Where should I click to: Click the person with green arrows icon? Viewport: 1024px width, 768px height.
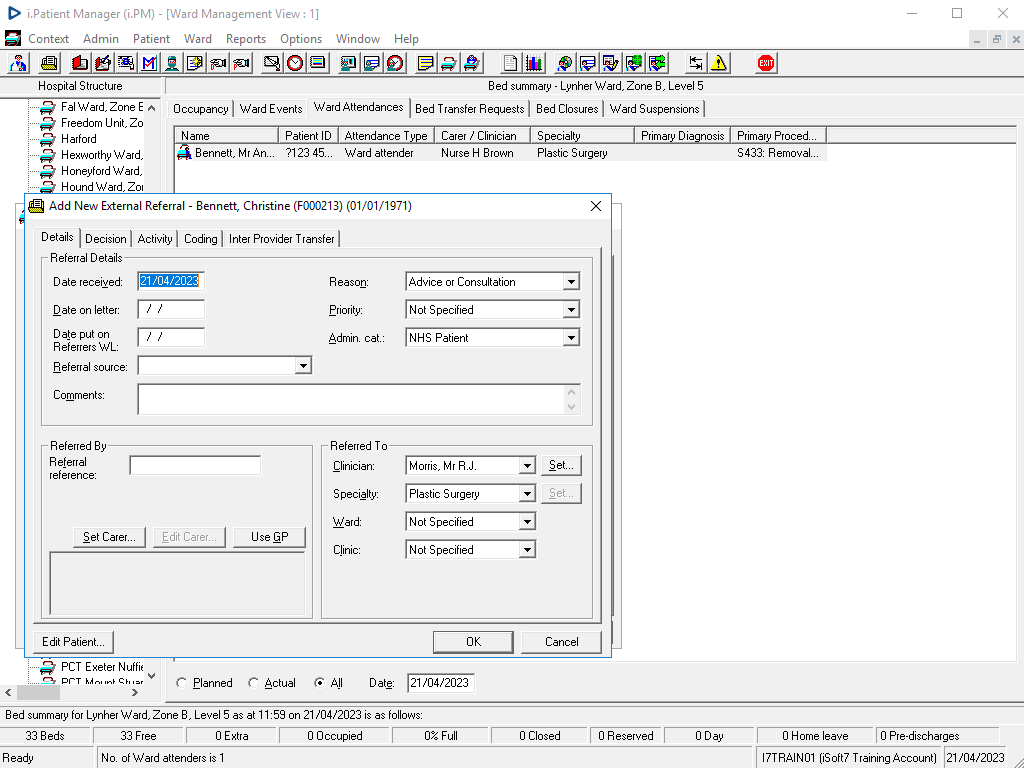pos(658,63)
